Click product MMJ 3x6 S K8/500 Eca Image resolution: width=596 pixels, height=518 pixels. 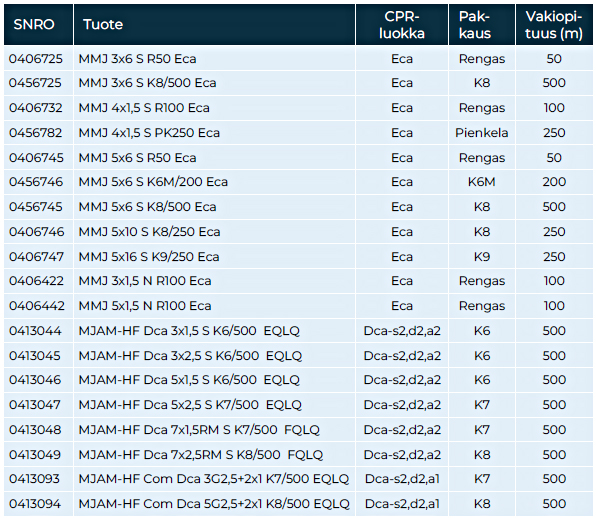click(x=147, y=83)
